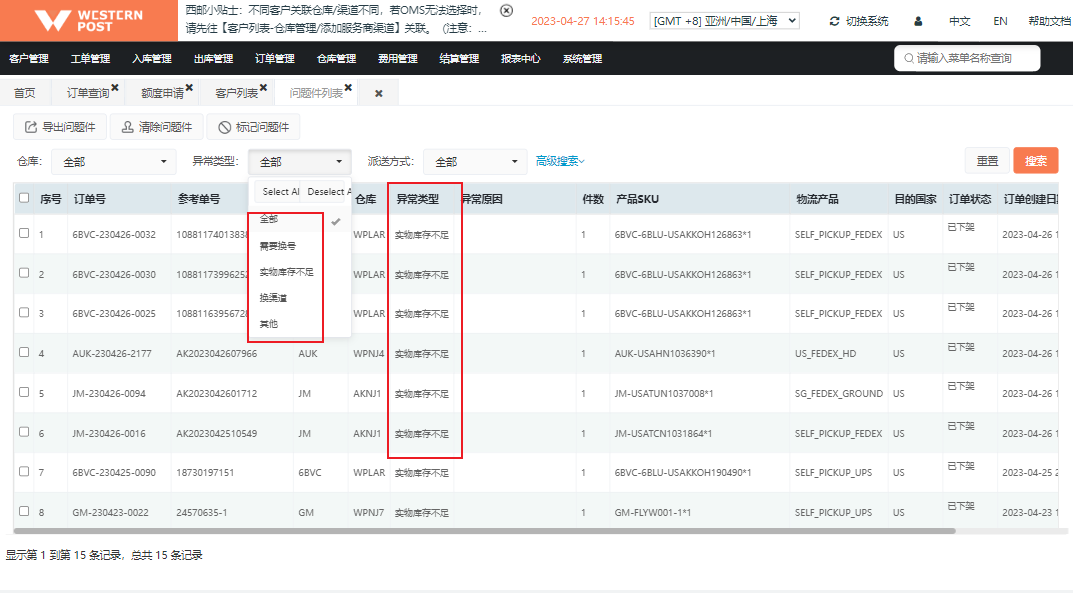
Task: Choose 其他 option
Action: (x=269, y=324)
